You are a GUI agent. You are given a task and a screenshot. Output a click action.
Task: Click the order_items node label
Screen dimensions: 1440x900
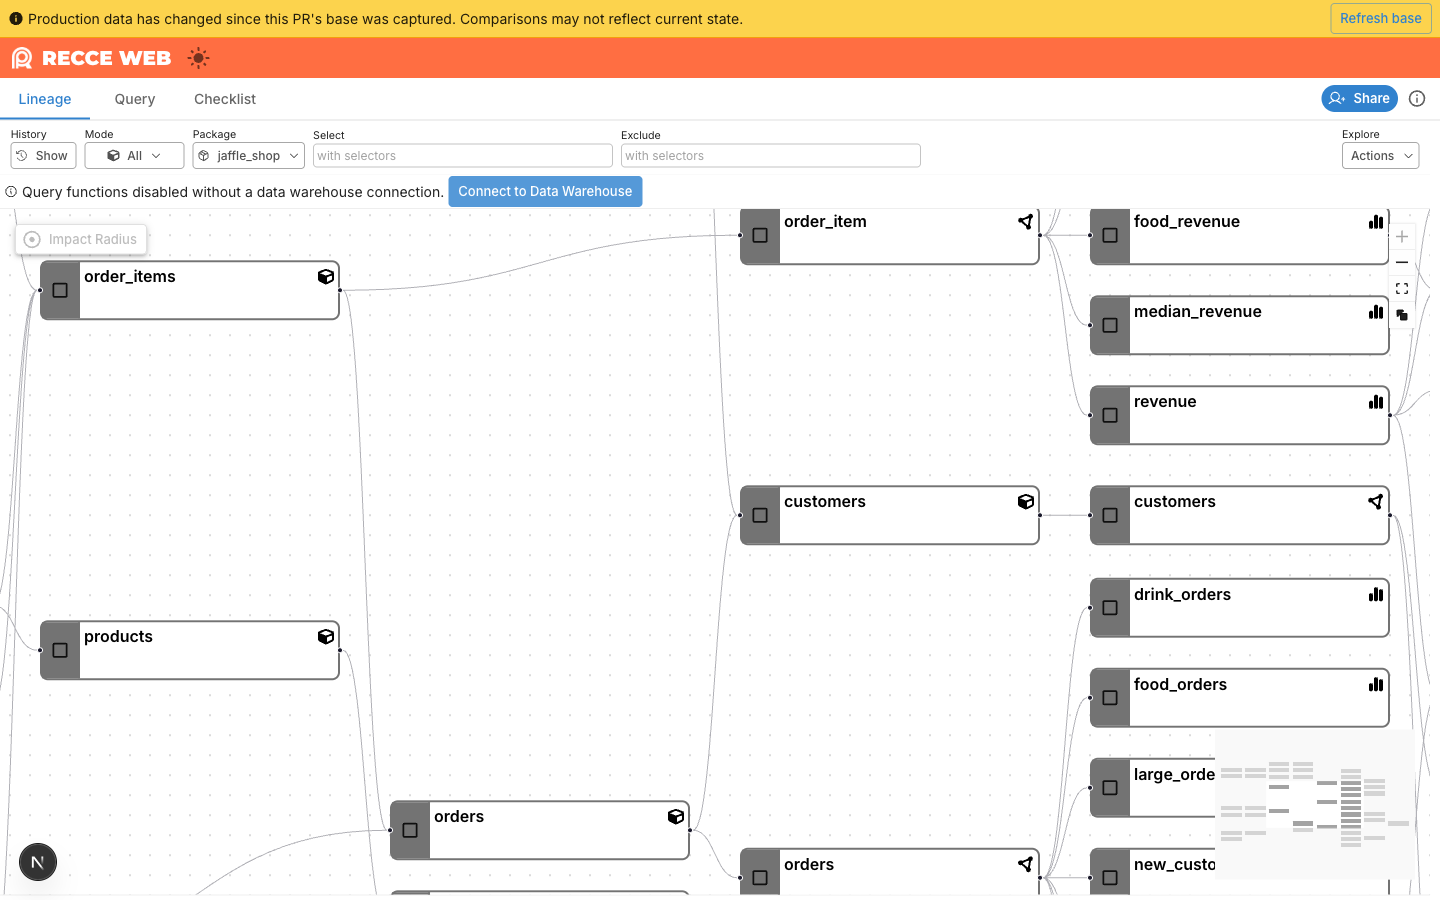(130, 277)
